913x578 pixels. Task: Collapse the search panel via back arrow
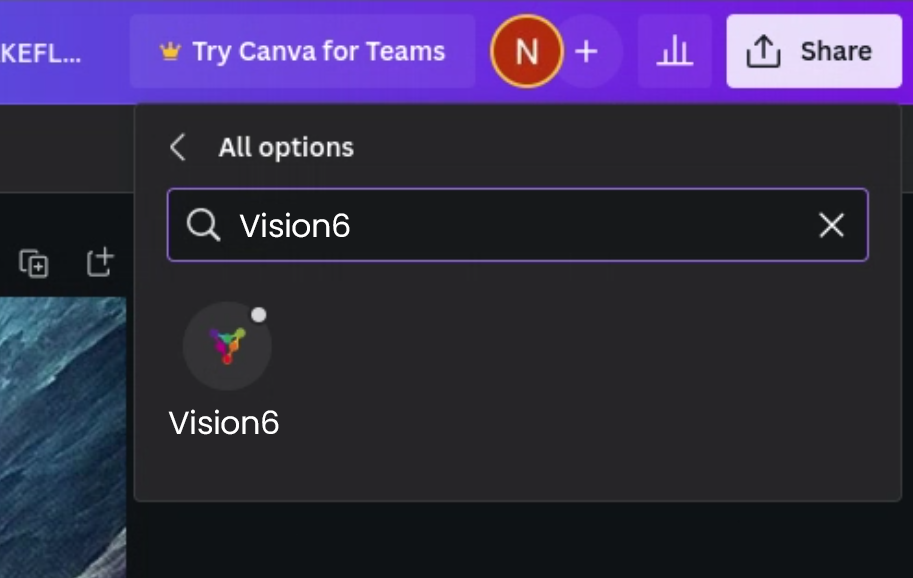pyautogui.click(x=178, y=146)
